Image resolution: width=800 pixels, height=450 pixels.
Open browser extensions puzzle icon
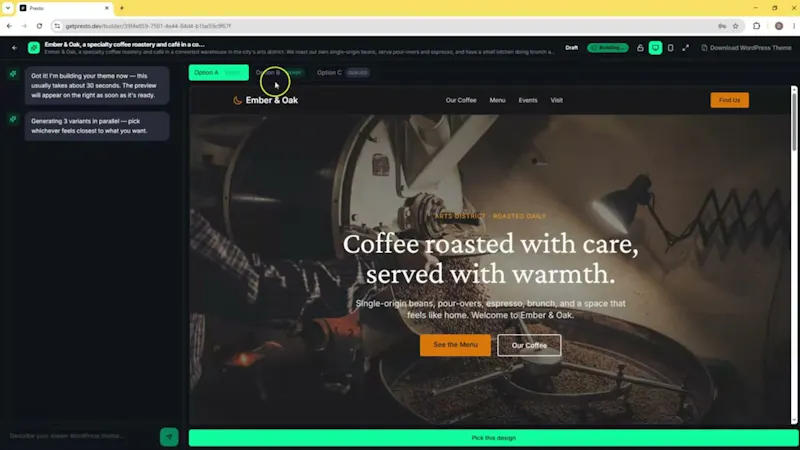(757, 26)
